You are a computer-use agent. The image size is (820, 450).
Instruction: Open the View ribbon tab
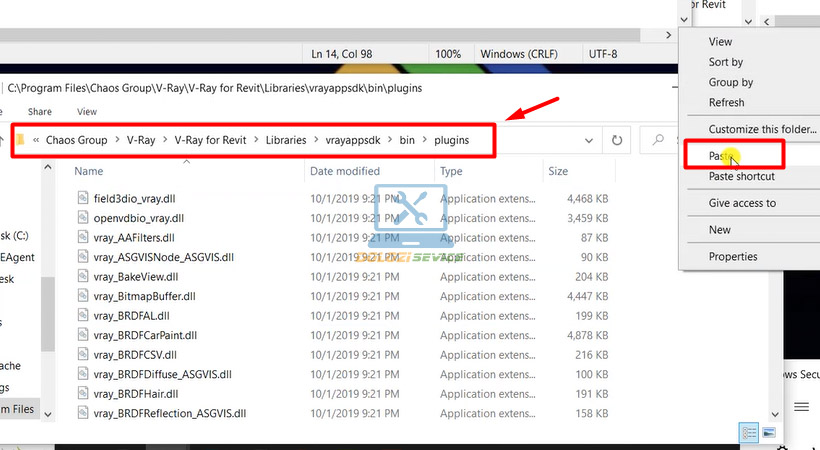(x=87, y=112)
